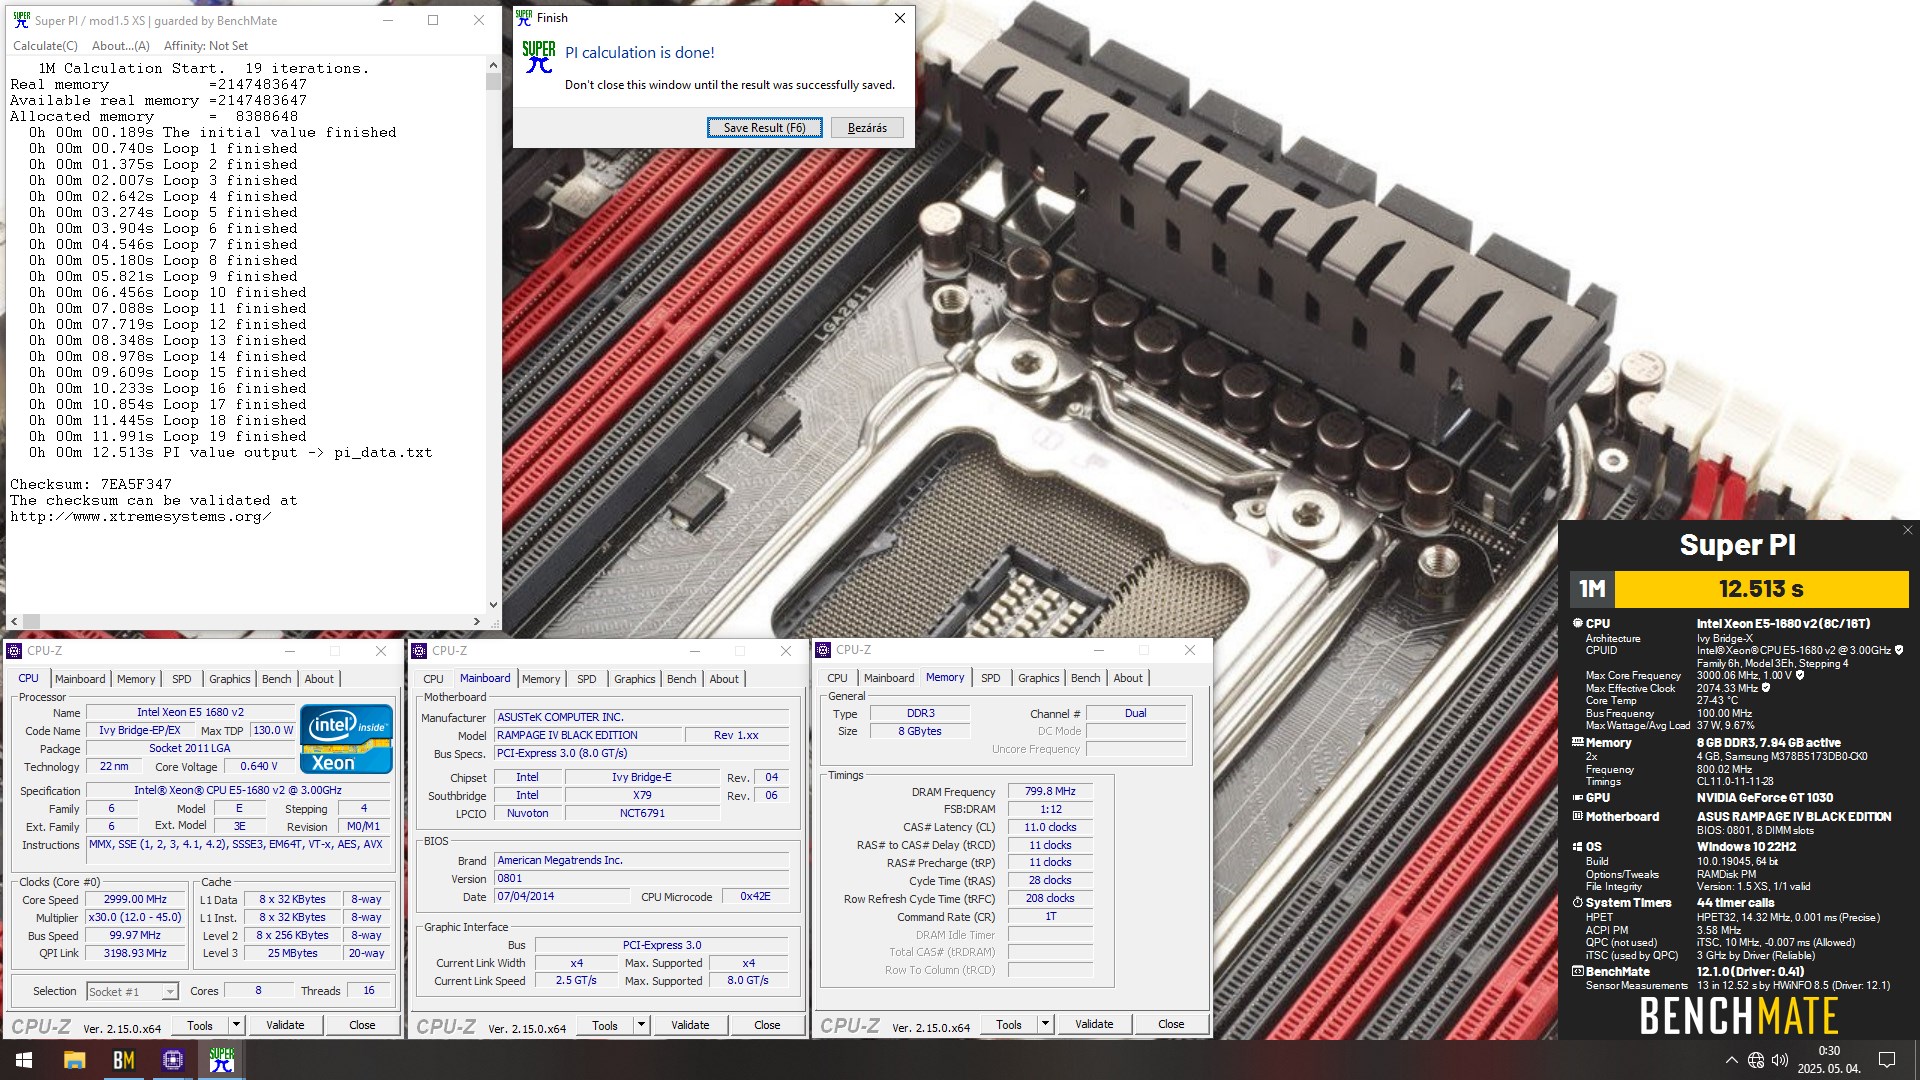Switch to CPU-Z via its taskbar icon
The height and width of the screenshot is (1080, 1920).
point(172,1060)
